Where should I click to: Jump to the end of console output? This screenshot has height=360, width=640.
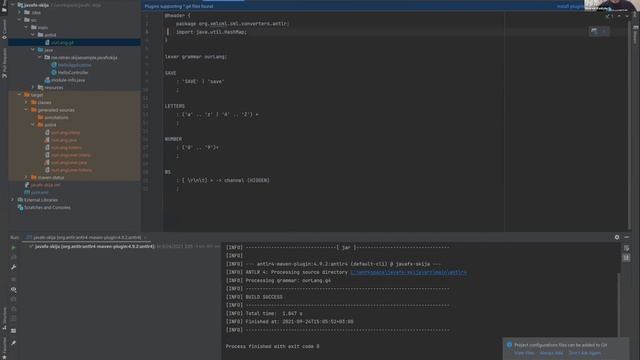(627, 257)
